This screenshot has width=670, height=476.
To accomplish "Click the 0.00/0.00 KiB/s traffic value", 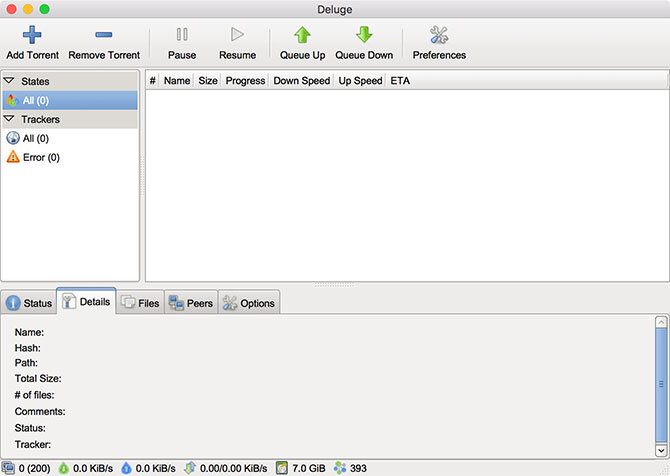I will pos(233,469).
